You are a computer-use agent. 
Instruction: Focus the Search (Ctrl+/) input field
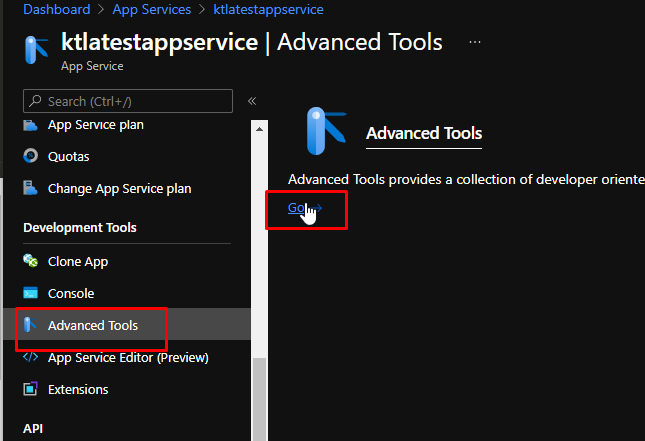click(128, 101)
